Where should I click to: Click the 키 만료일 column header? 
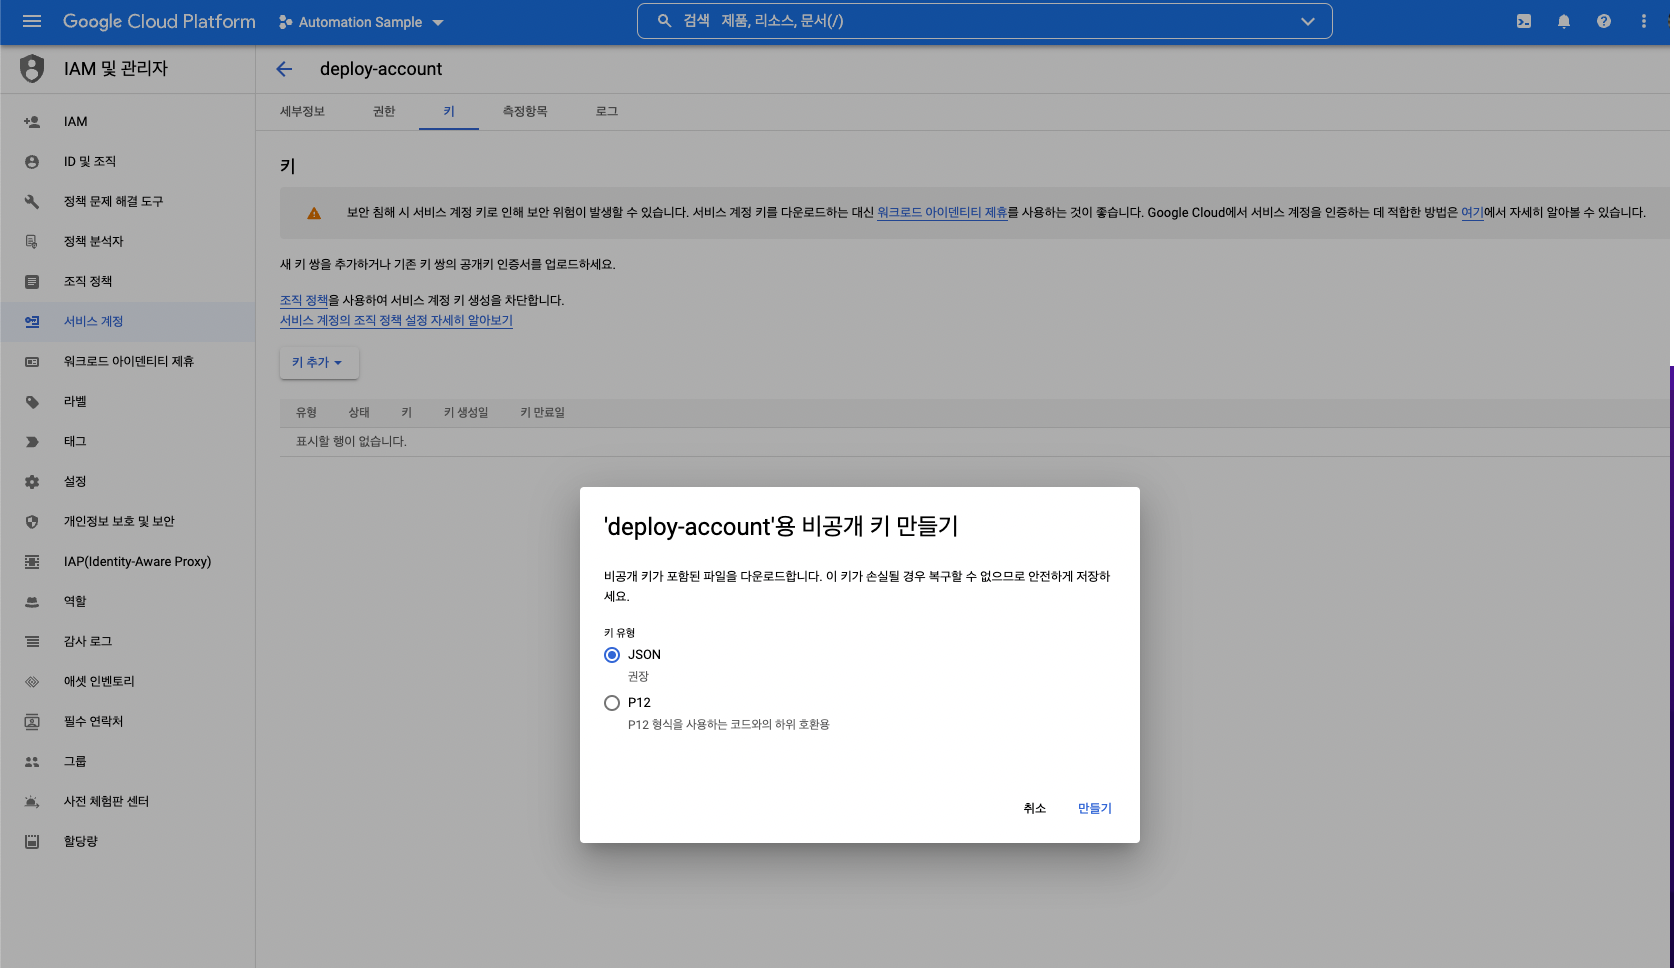click(x=542, y=412)
